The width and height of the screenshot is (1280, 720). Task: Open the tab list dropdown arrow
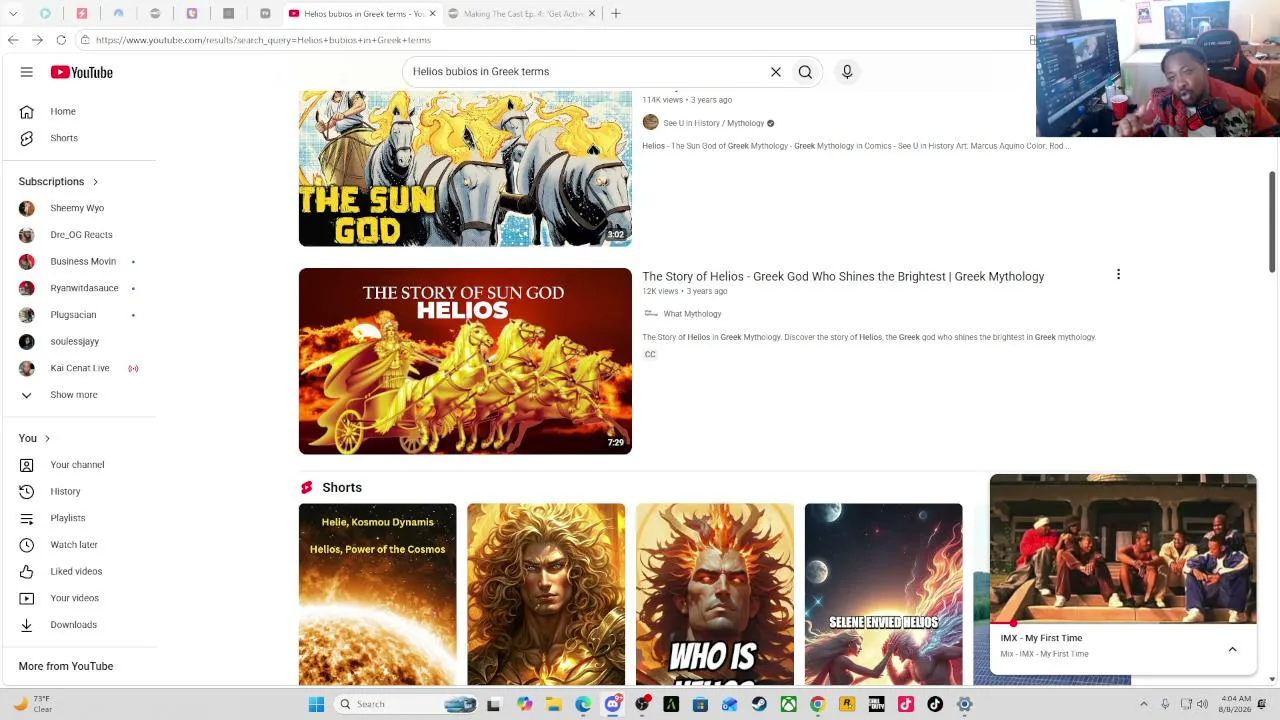(x=13, y=14)
